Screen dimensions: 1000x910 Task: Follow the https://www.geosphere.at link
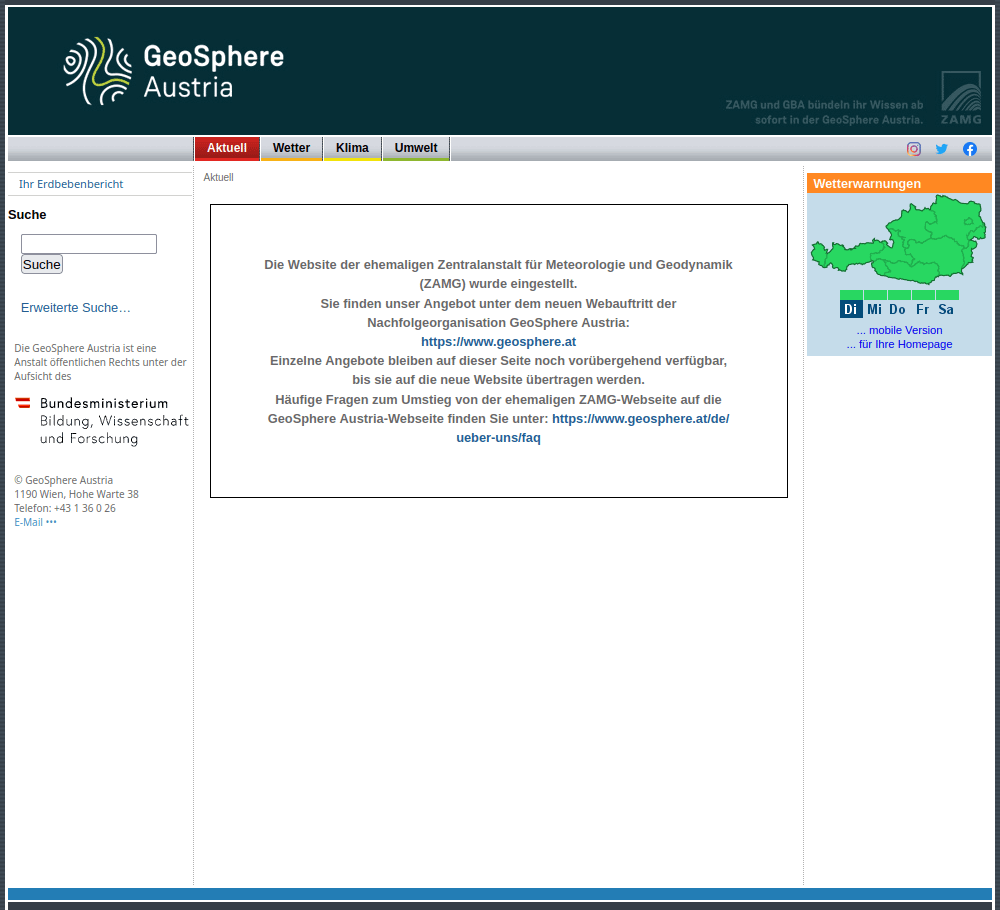[498, 342]
